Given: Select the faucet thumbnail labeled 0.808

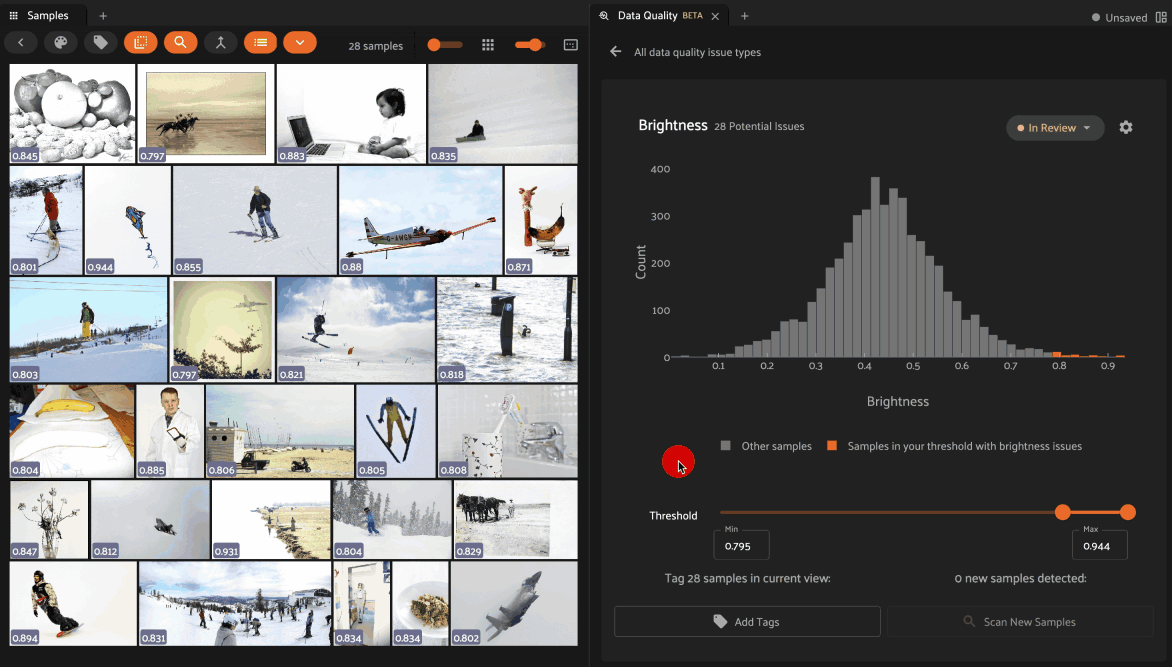Looking at the screenshot, I should pos(508,431).
